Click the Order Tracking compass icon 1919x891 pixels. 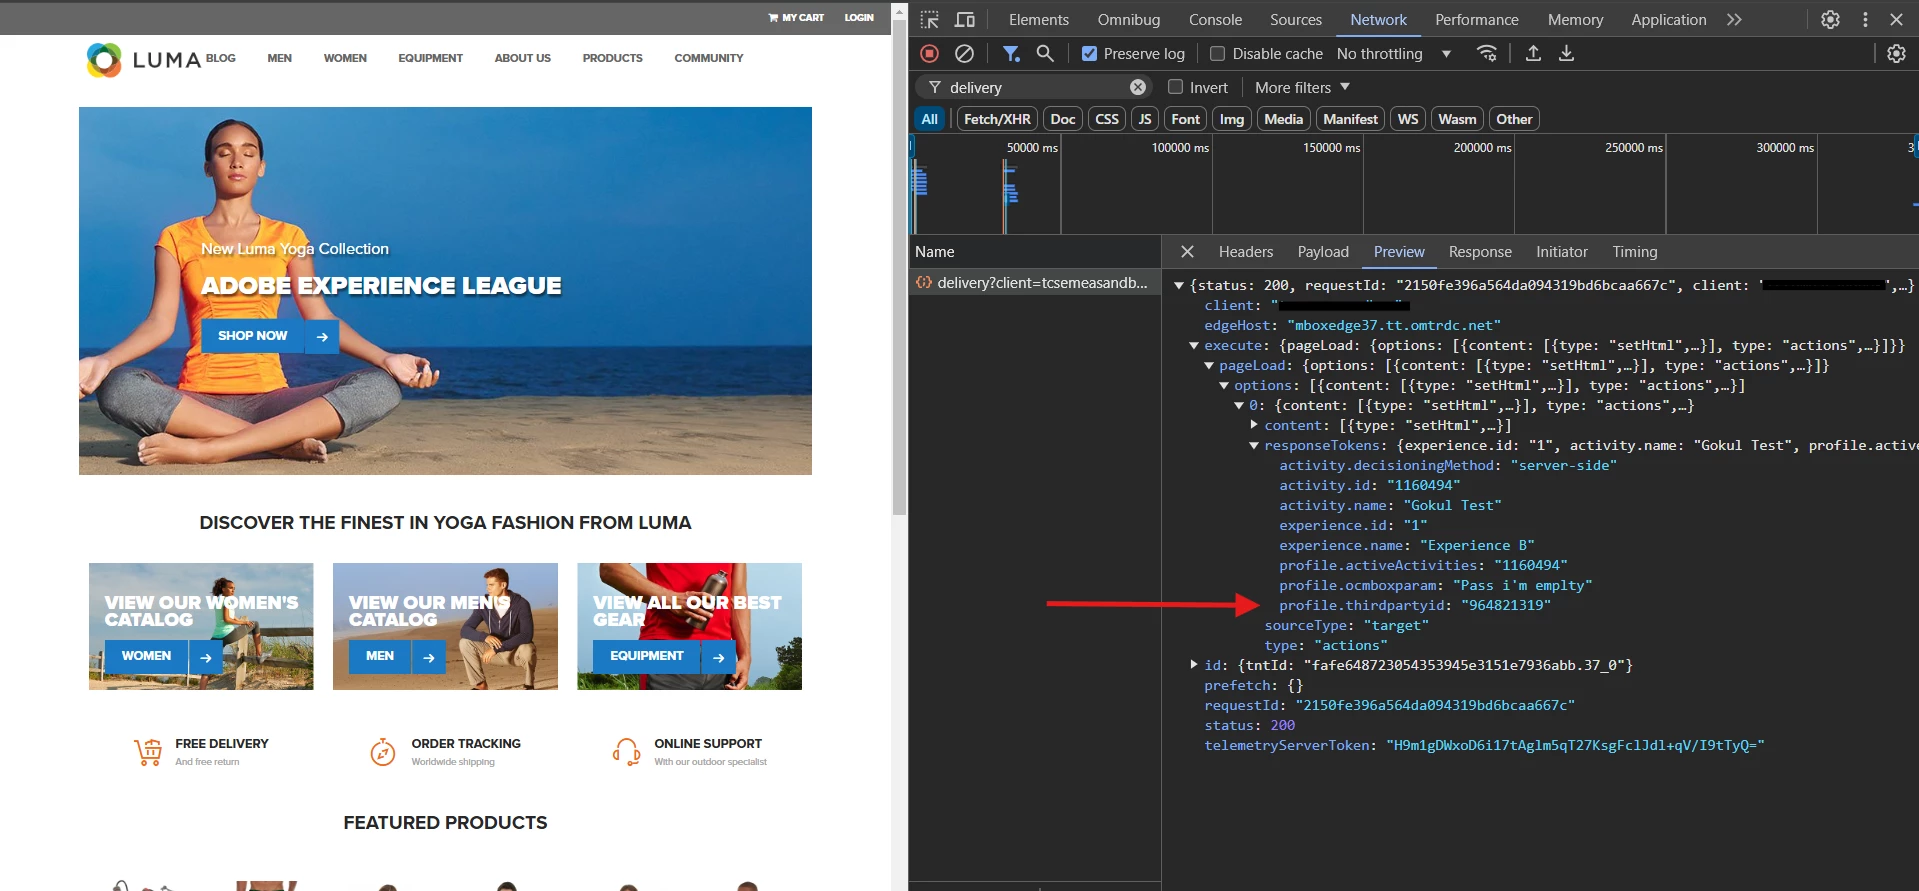click(x=383, y=751)
